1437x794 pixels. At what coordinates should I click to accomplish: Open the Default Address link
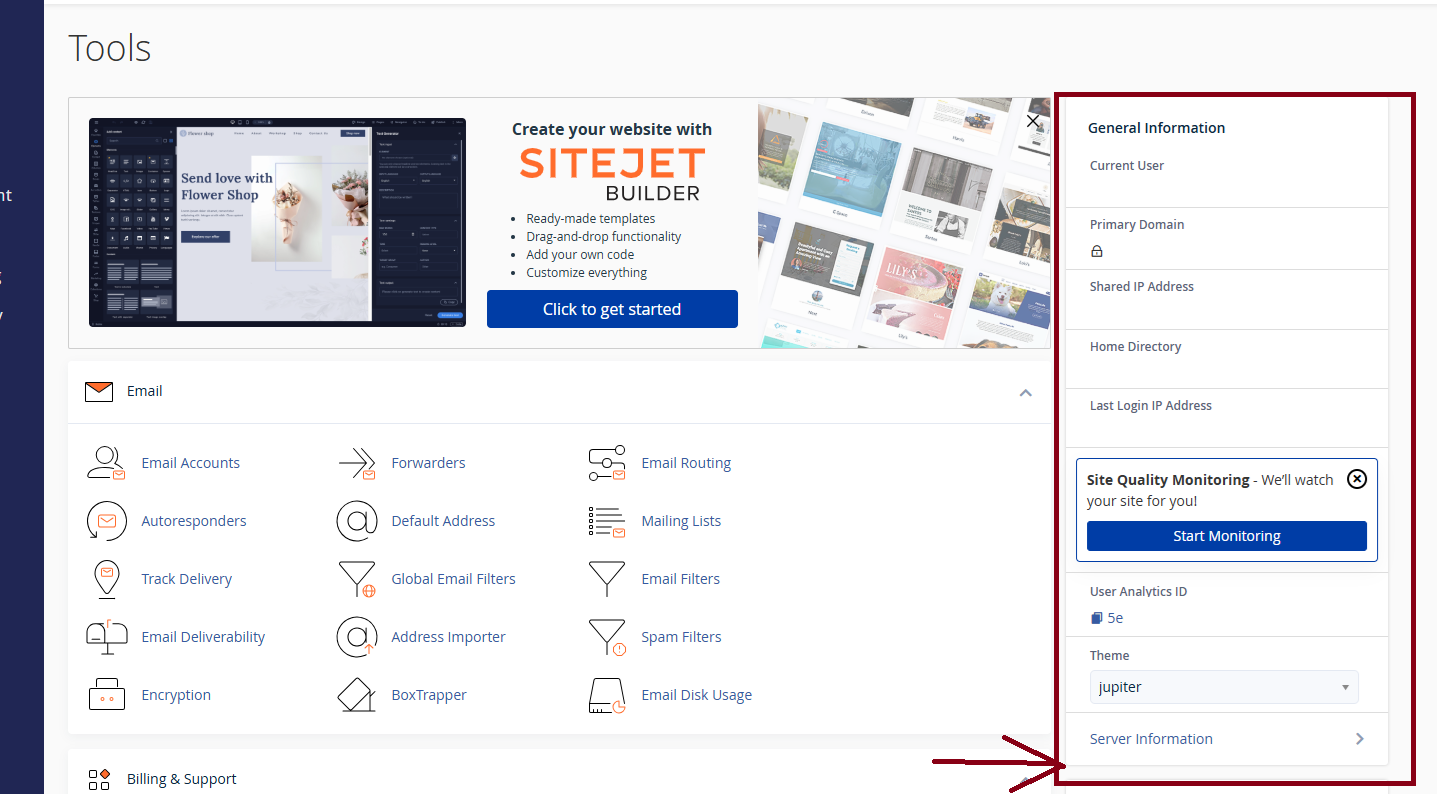(x=443, y=521)
